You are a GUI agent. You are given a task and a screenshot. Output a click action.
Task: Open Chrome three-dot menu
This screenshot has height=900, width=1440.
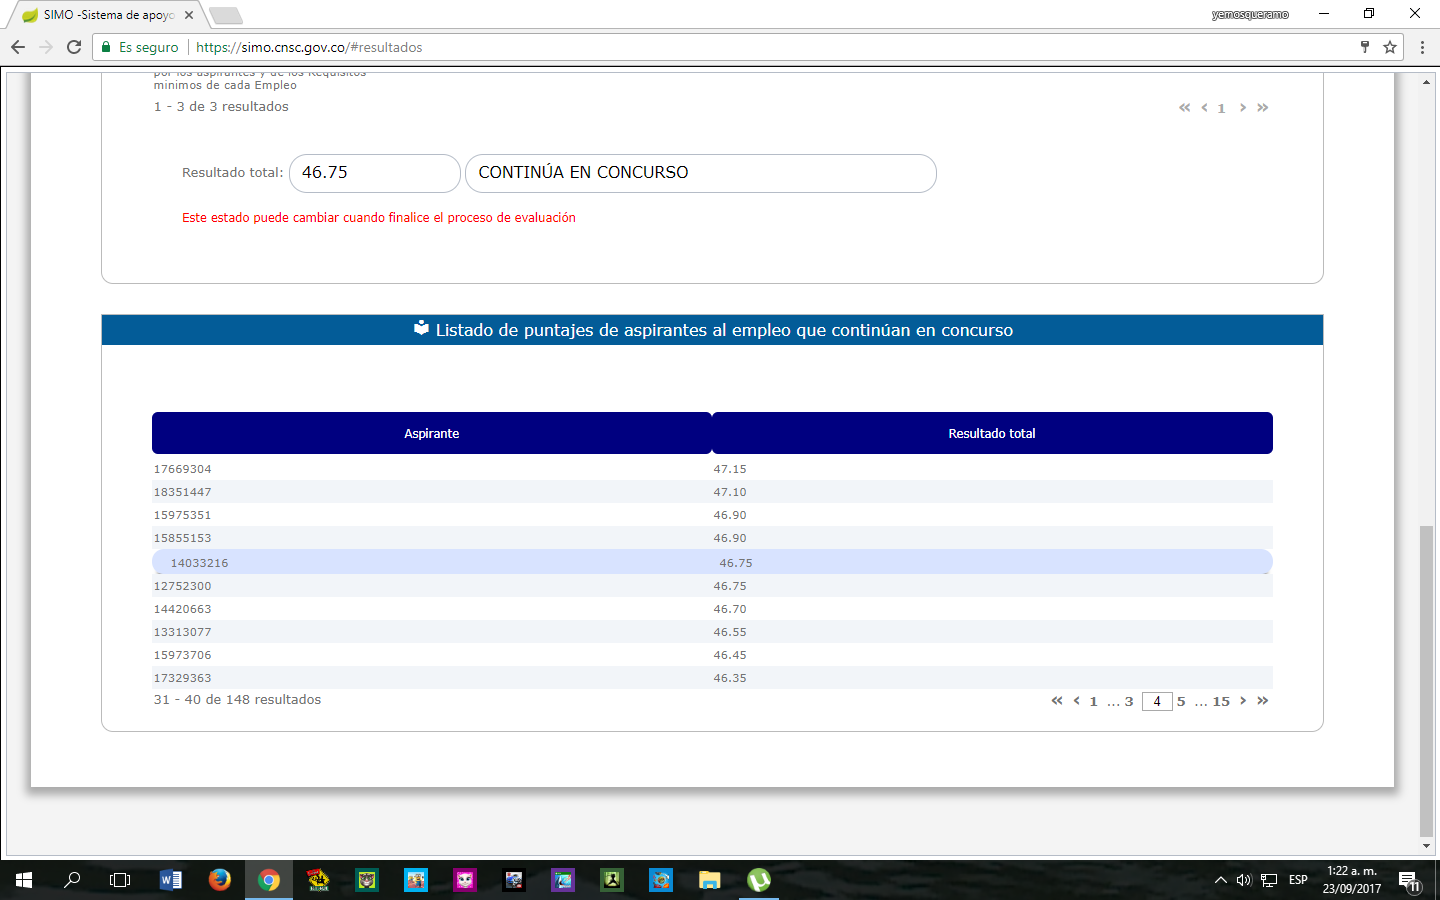[1422, 47]
